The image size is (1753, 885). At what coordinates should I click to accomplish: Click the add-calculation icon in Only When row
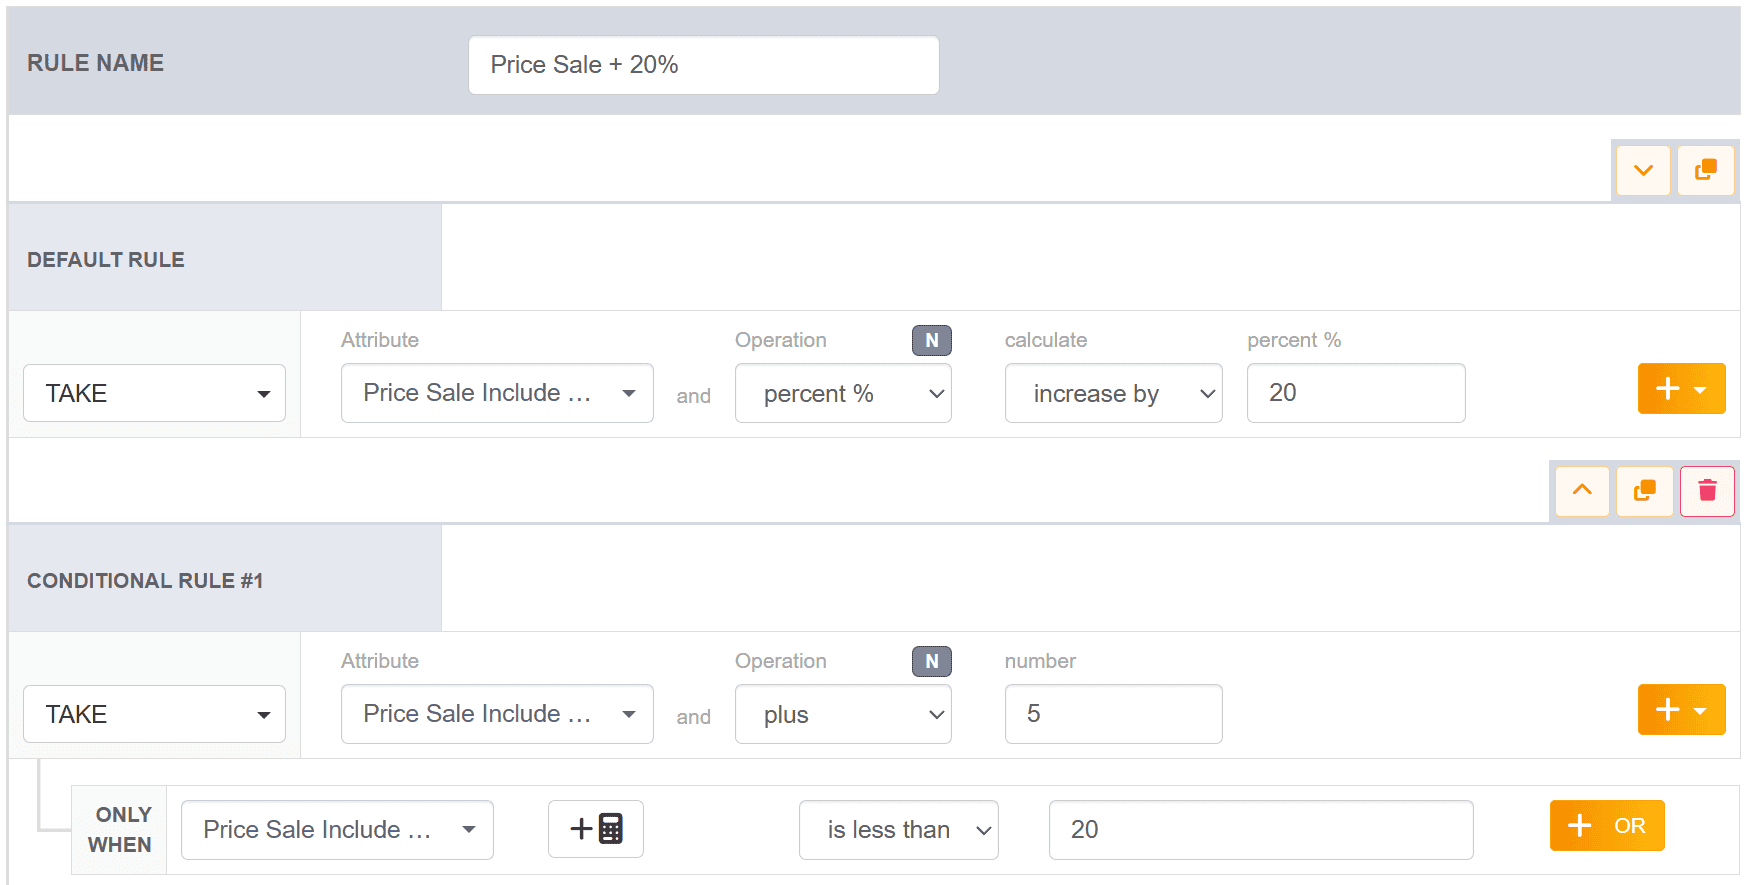(x=595, y=829)
